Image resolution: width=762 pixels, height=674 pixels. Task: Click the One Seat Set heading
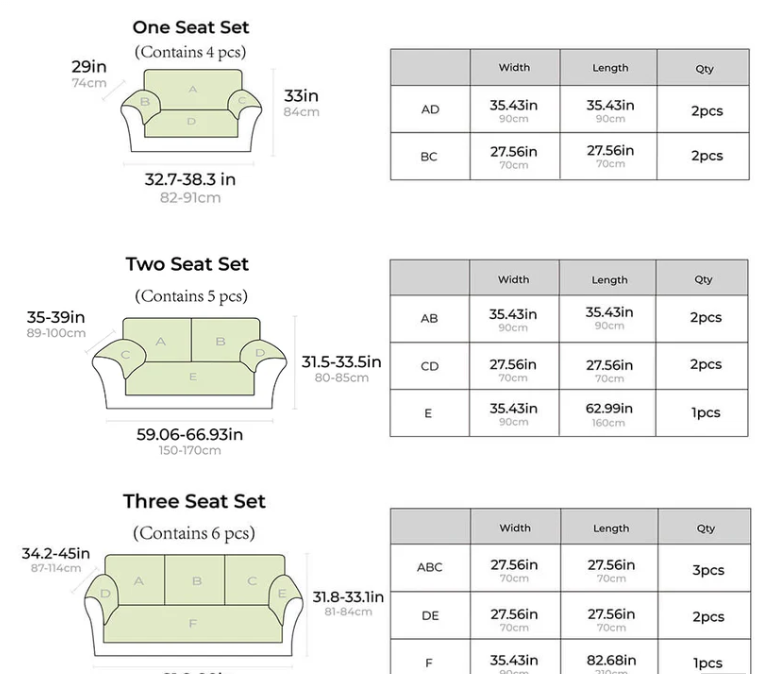(190, 27)
